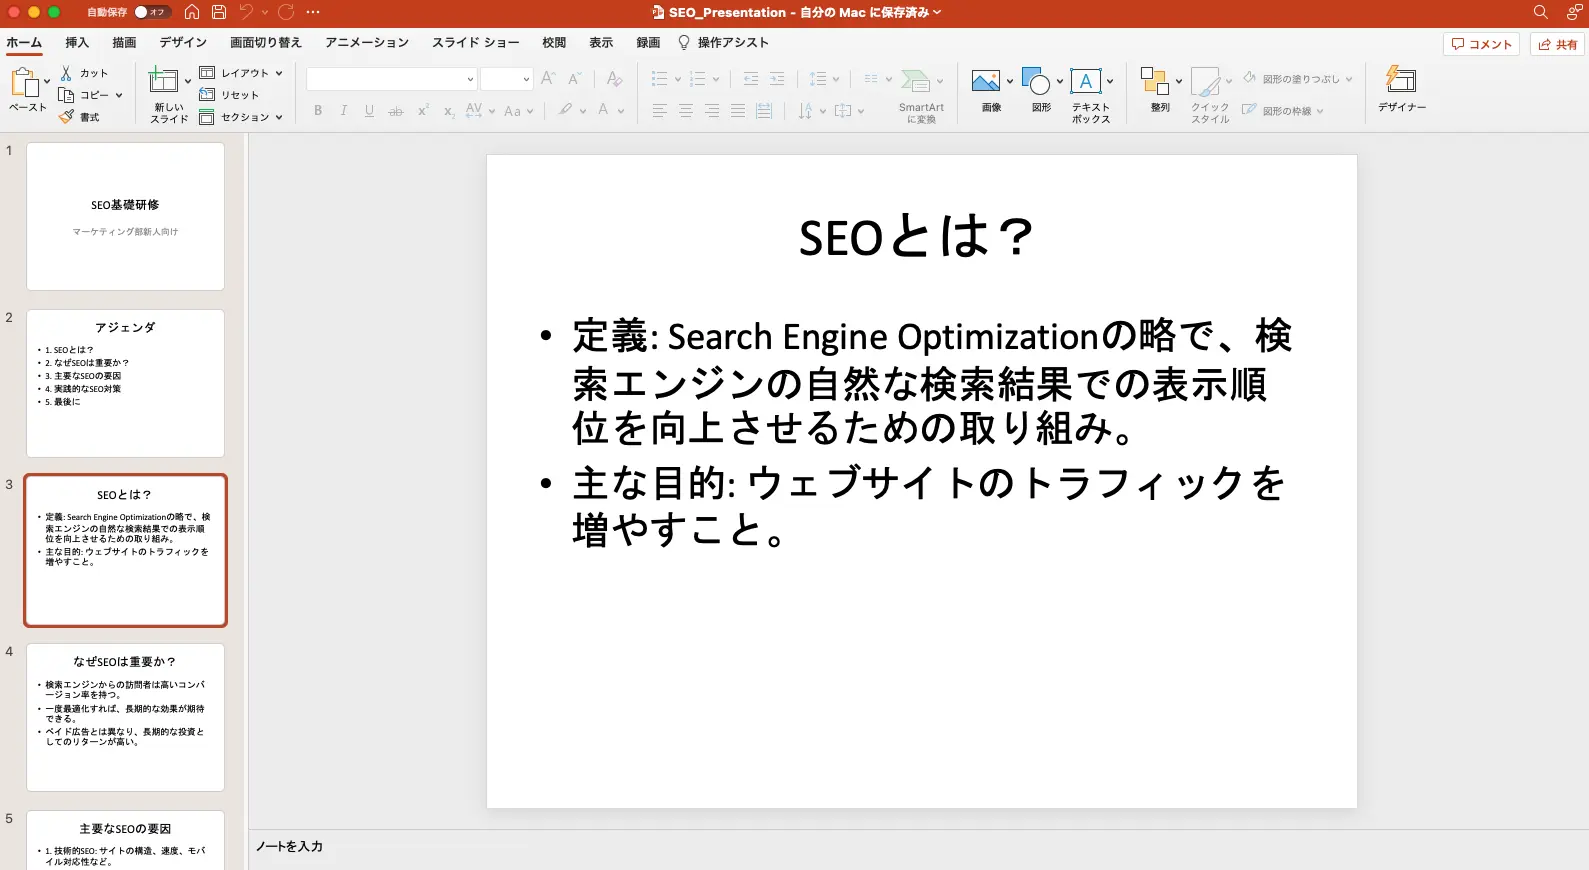Open the Paste options arrow
Screen dimensions: 1589x870
coord(47,82)
